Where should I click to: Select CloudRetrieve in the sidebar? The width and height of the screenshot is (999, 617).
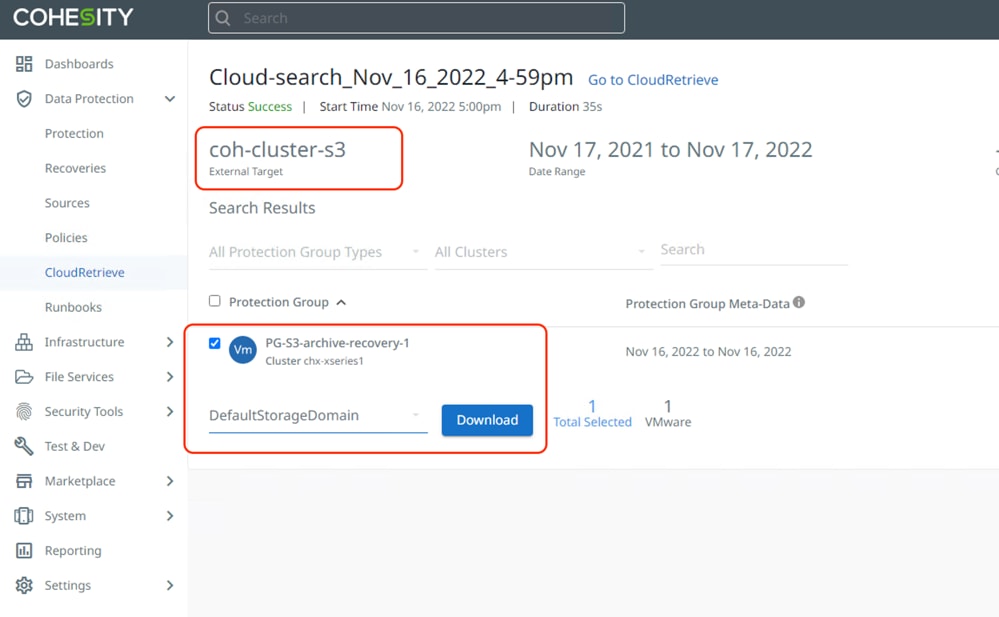(84, 272)
